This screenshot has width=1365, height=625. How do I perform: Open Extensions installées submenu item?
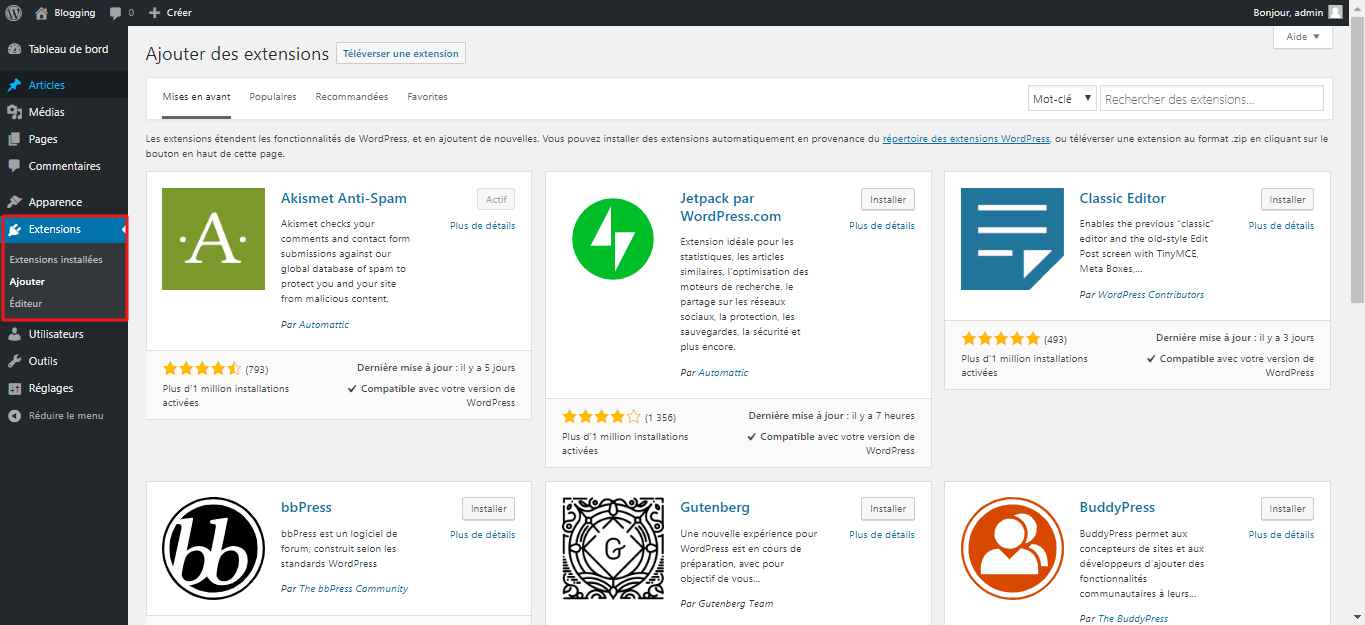coord(56,260)
